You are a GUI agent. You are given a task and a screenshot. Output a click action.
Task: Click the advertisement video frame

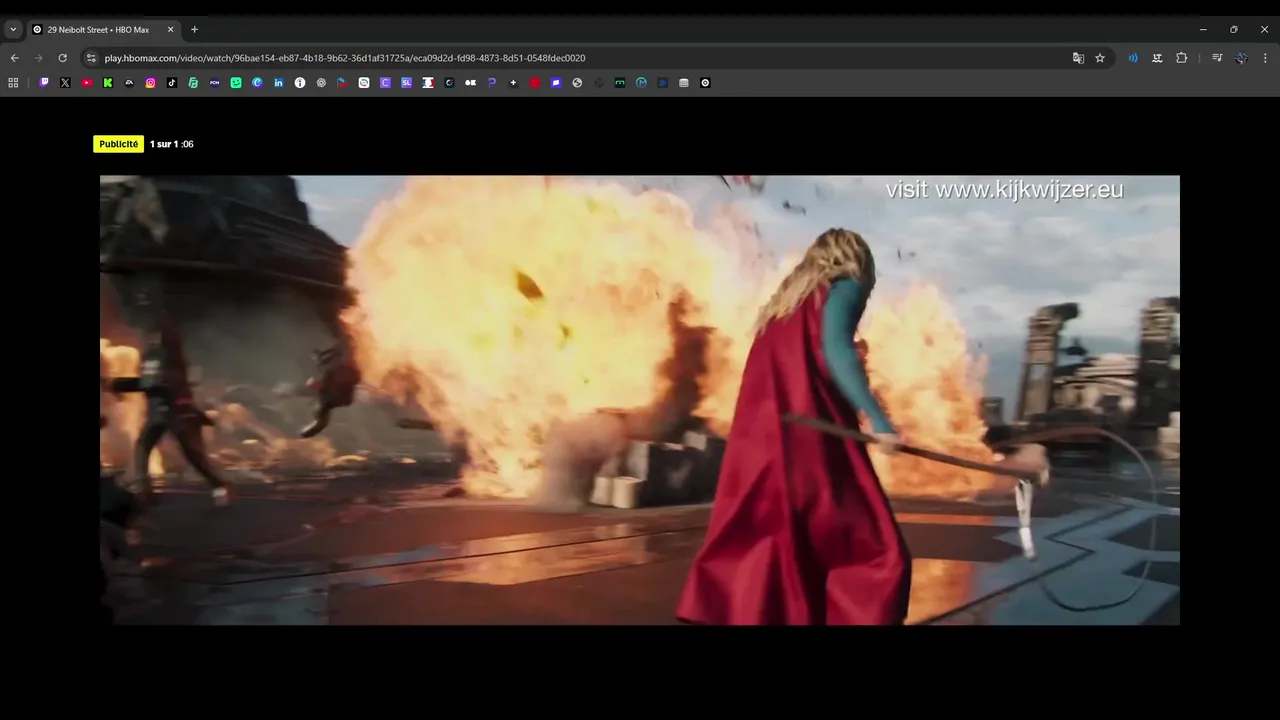coord(640,400)
